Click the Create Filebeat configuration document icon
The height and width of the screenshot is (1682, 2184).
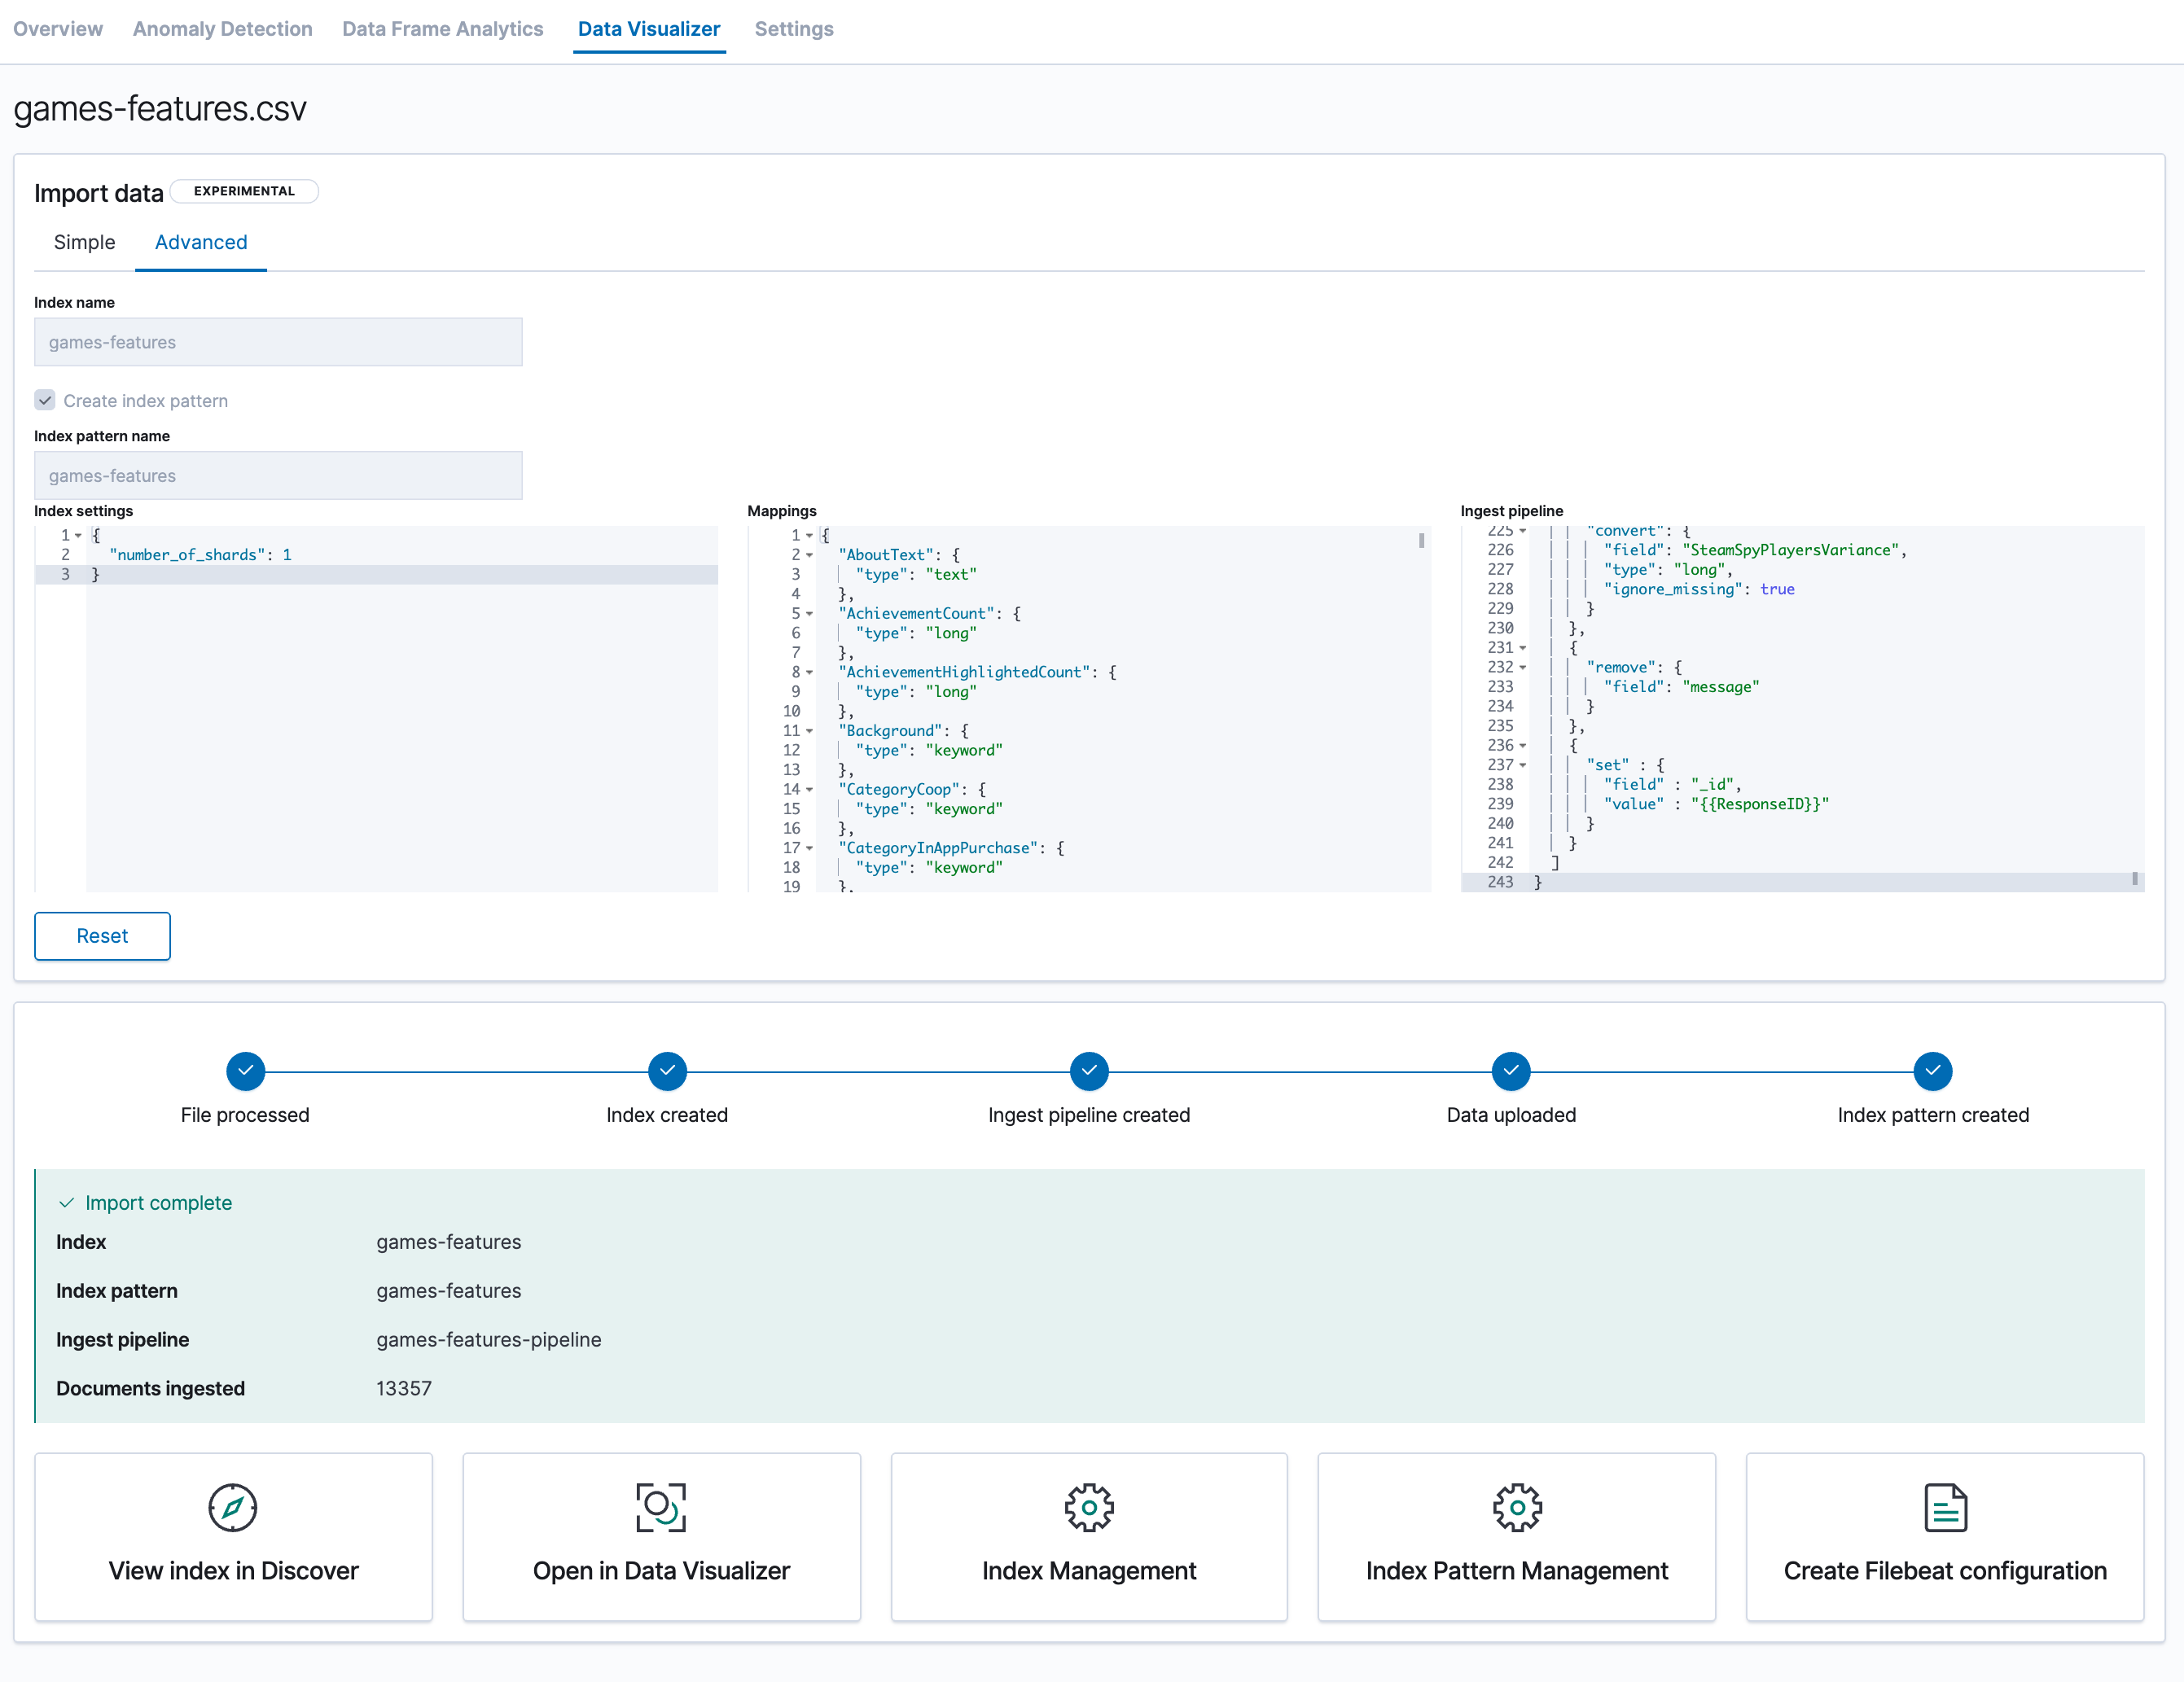pos(1945,1507)
